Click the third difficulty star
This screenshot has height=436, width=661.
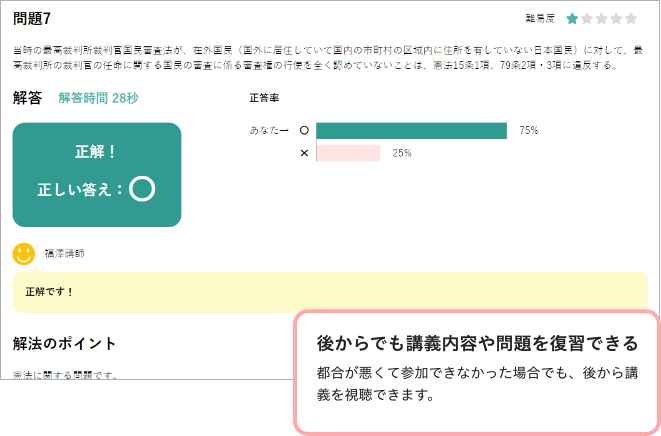pos(602,19)
